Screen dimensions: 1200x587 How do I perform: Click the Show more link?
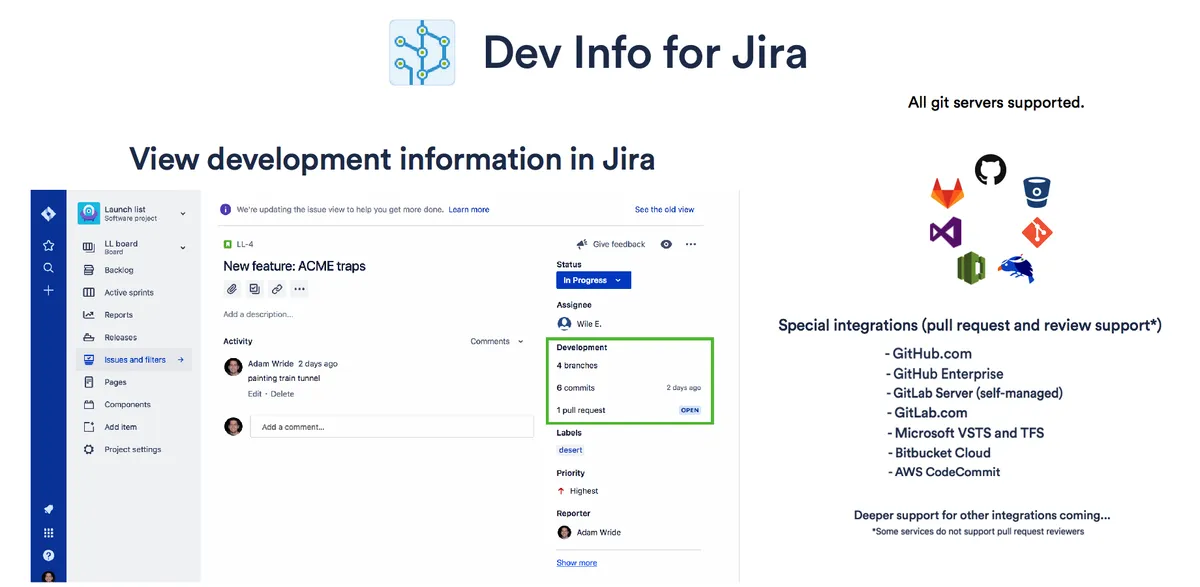click(x=577, y=563)
